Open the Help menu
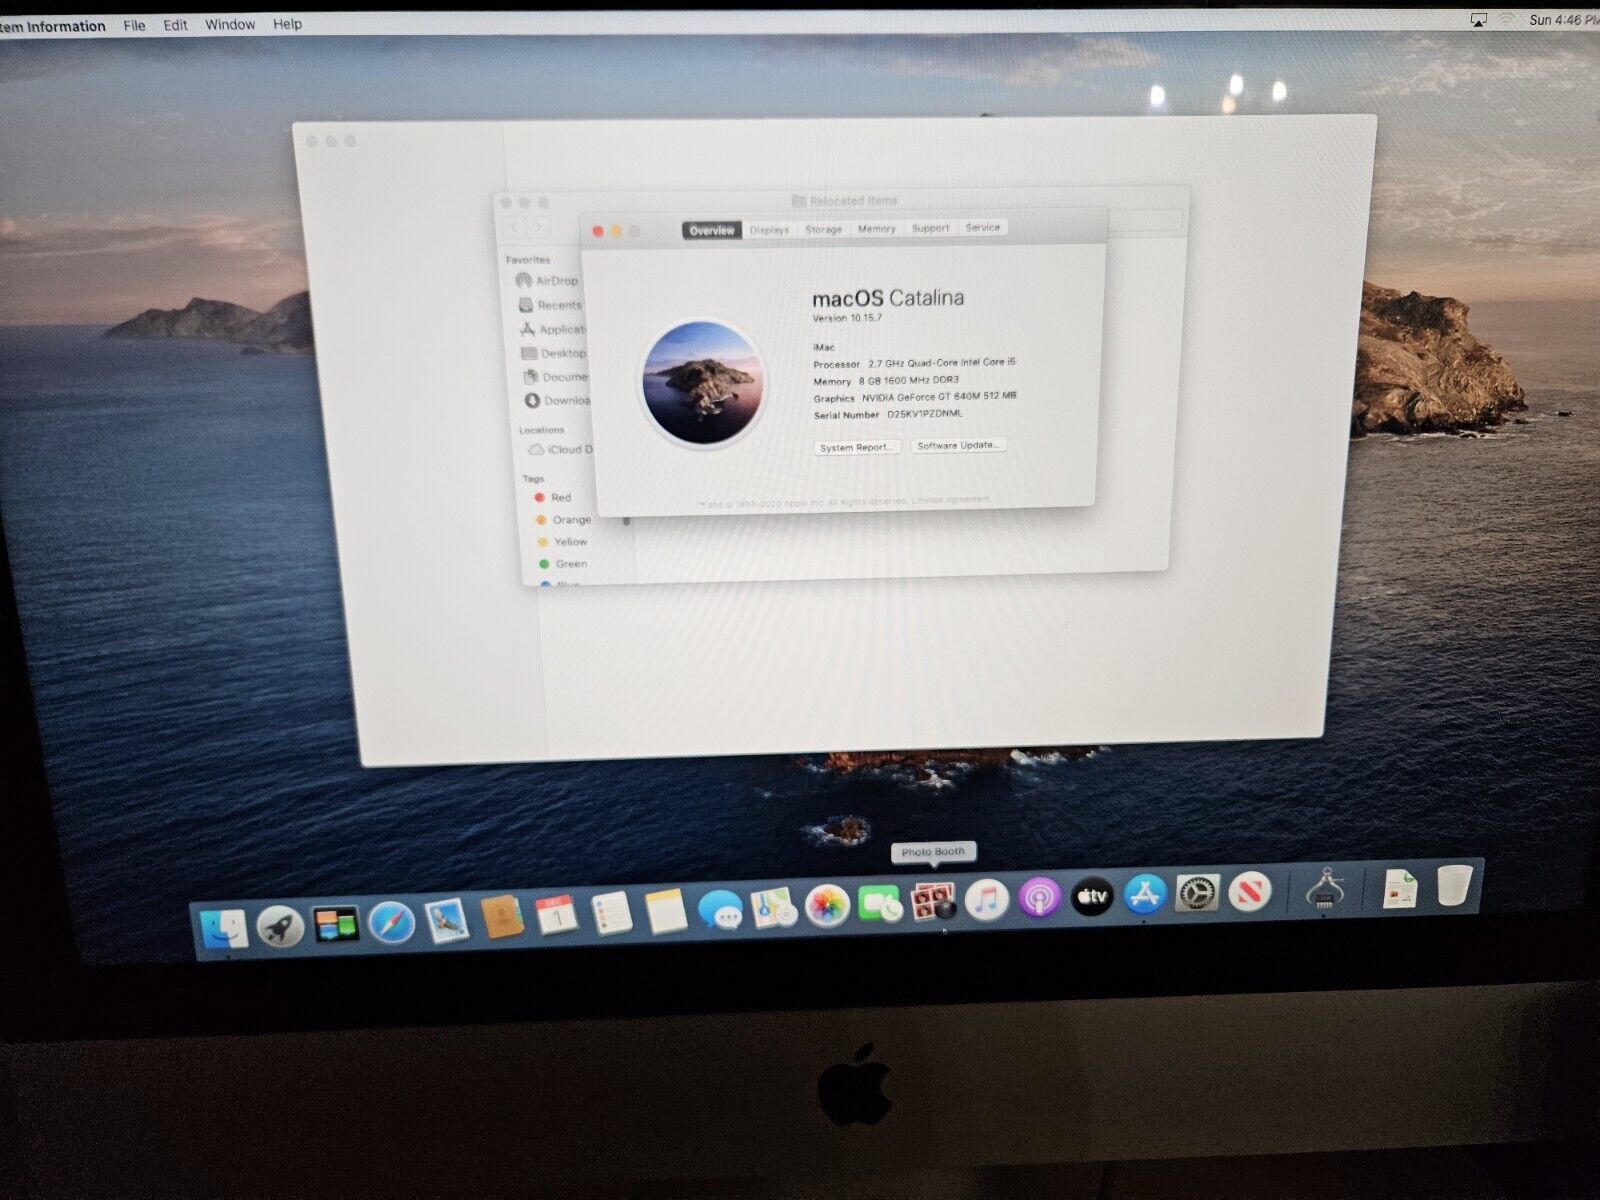This screenshot has height=1200, width=1600. [287, 24]
